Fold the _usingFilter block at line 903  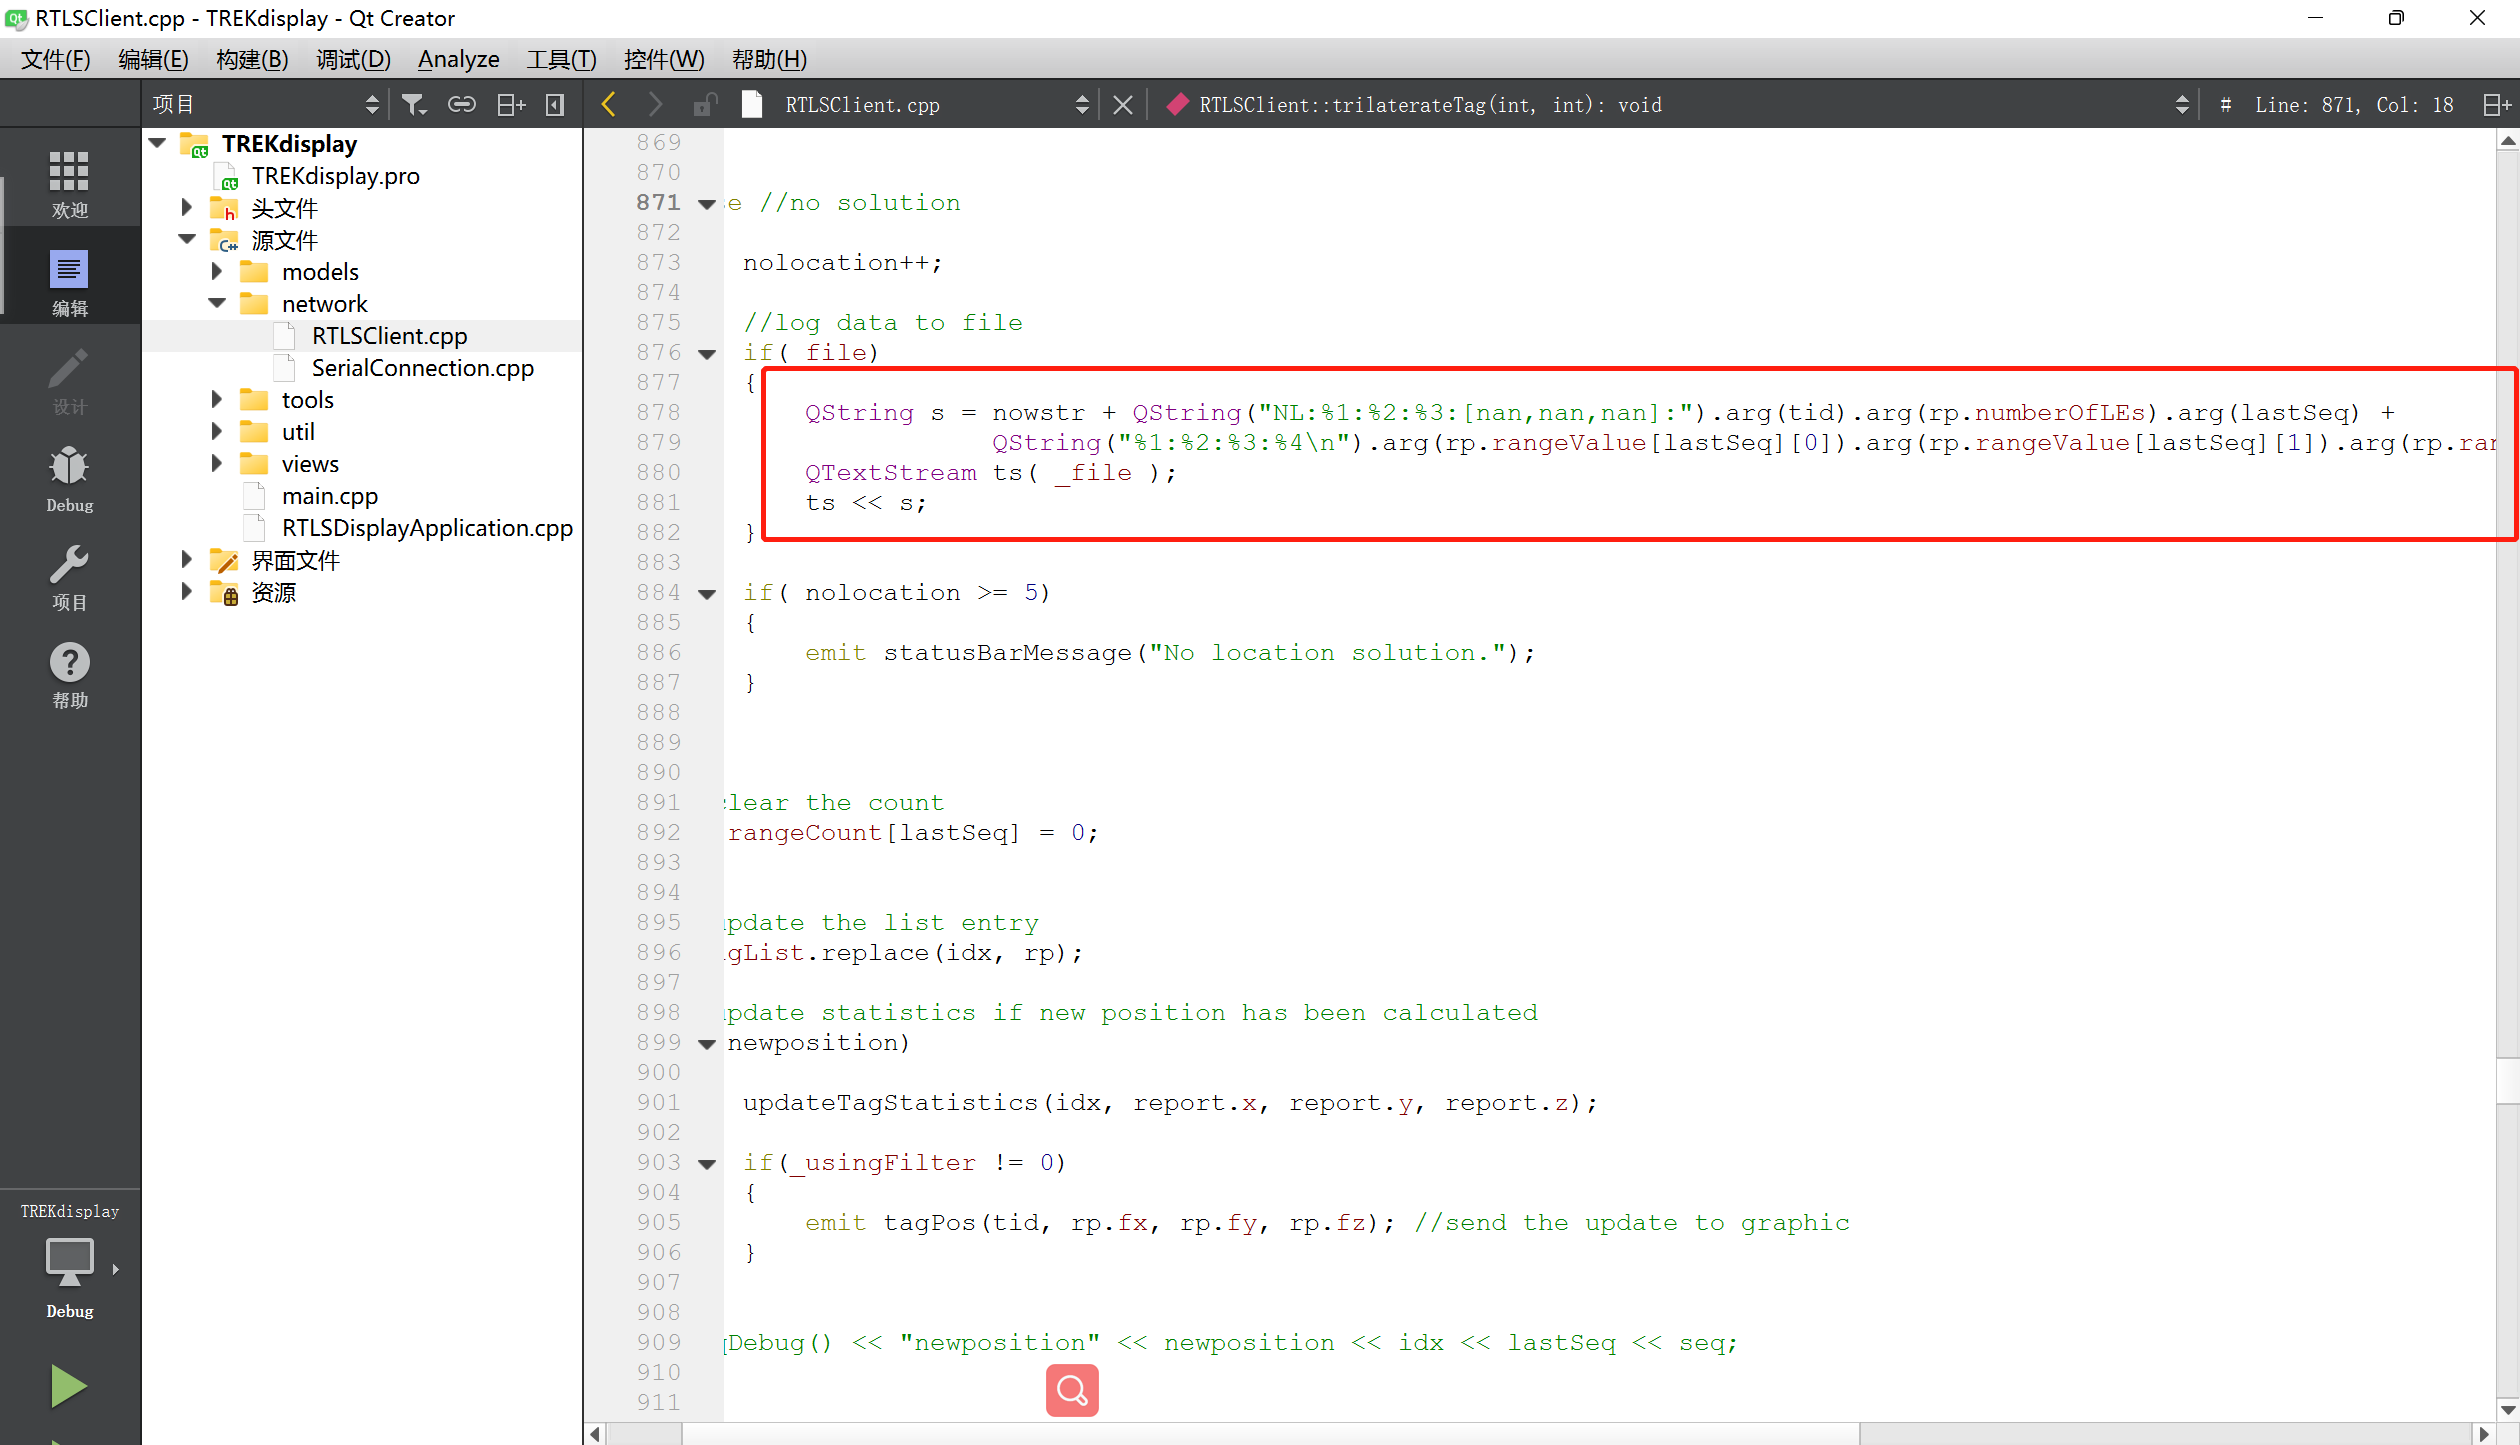(707, 1164)
